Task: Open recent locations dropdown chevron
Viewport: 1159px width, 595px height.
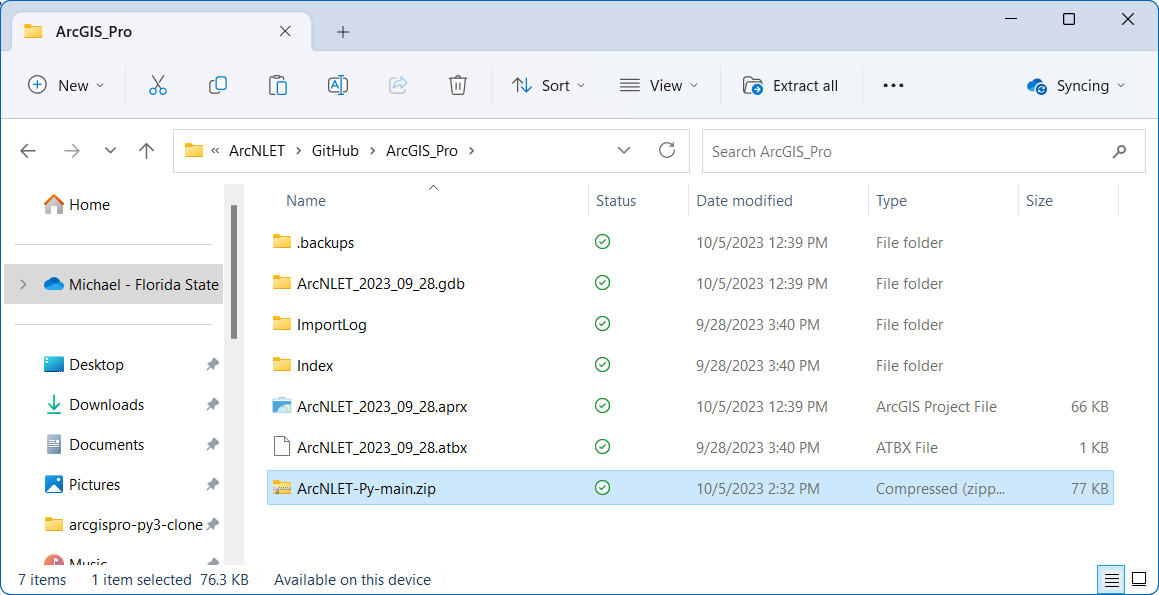Action: 110,151
